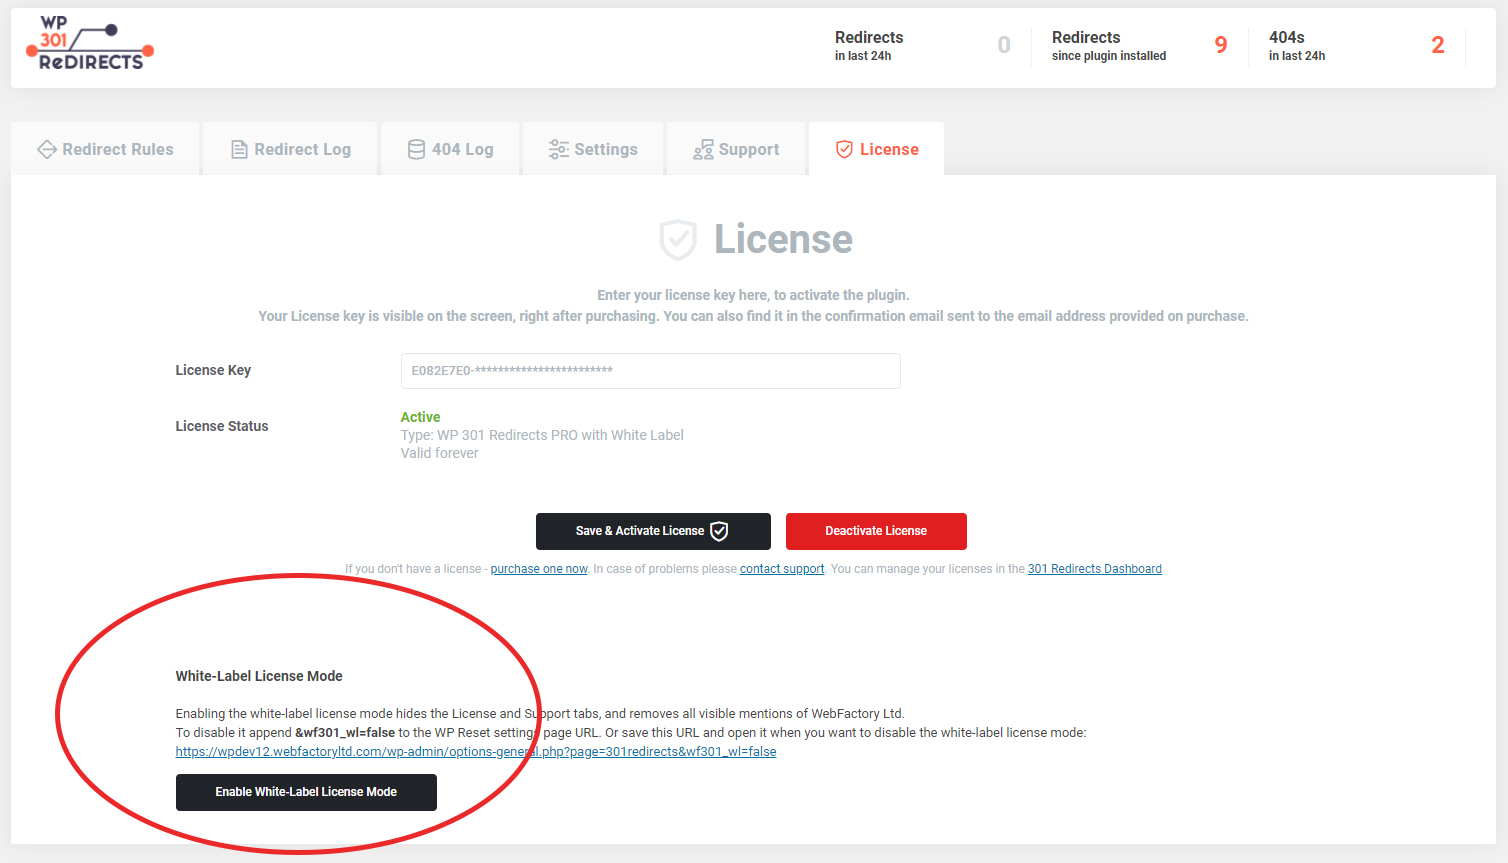Focus the License Key input field

pyautogui.click(x=651, y=371)
